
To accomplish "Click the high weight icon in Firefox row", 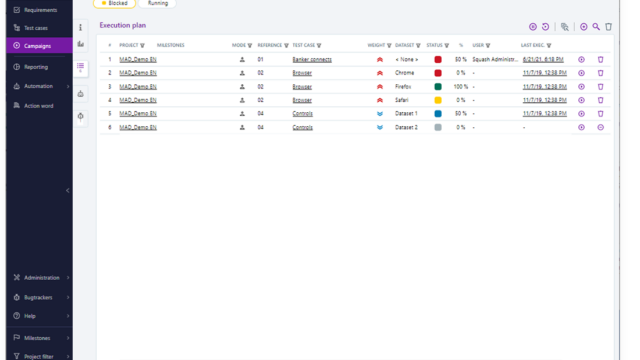I will point(380,87).
